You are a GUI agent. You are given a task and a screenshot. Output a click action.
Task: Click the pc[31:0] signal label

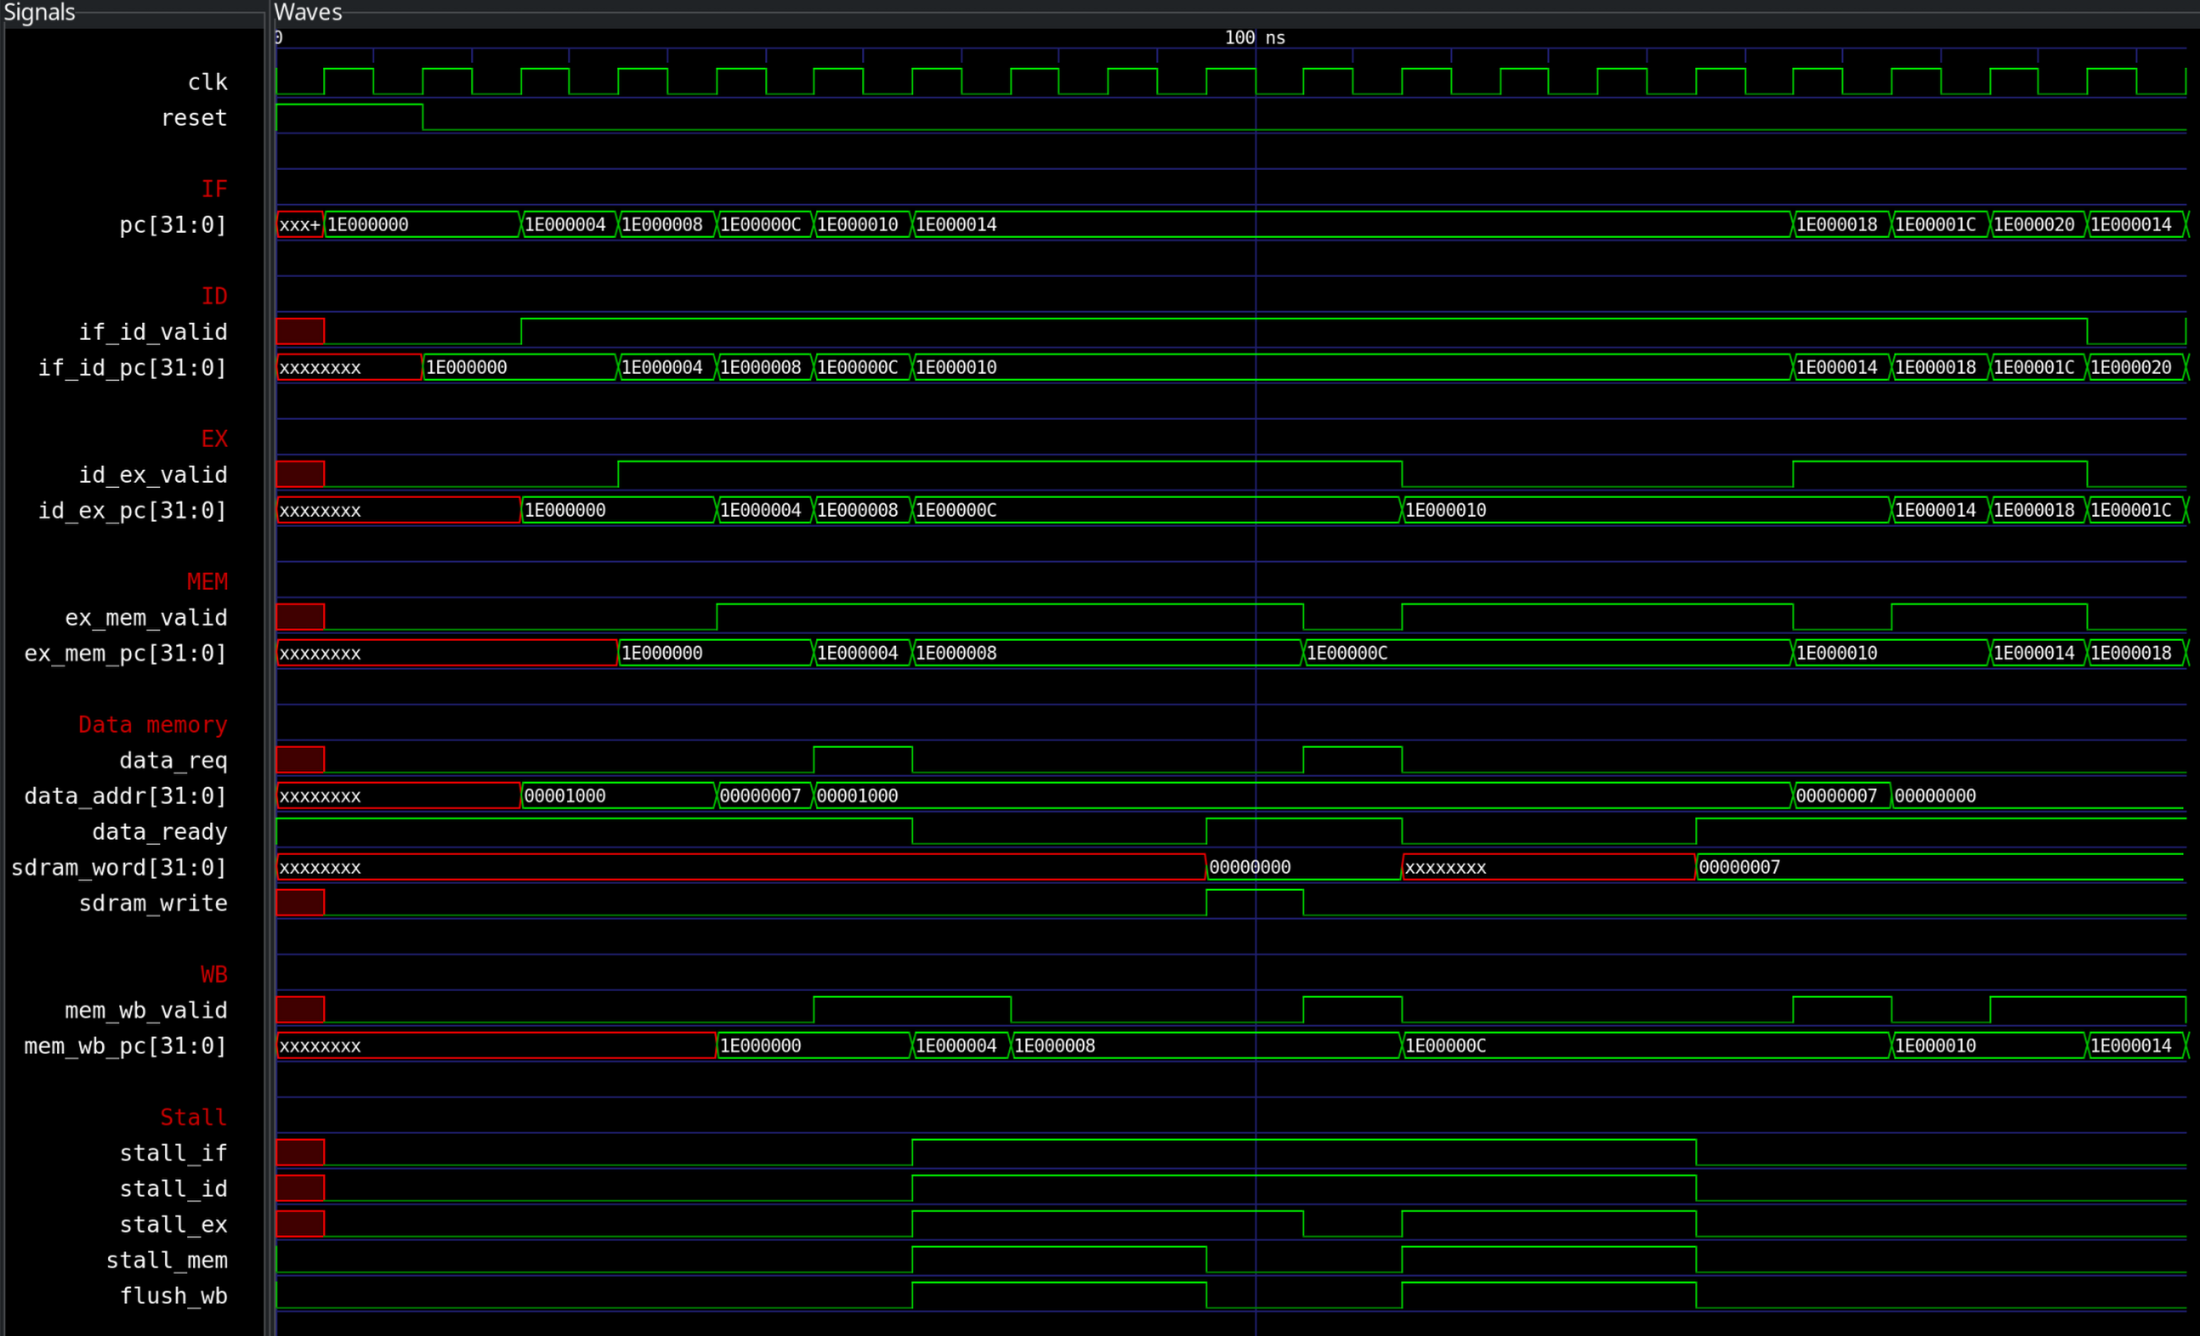point(173,225)
